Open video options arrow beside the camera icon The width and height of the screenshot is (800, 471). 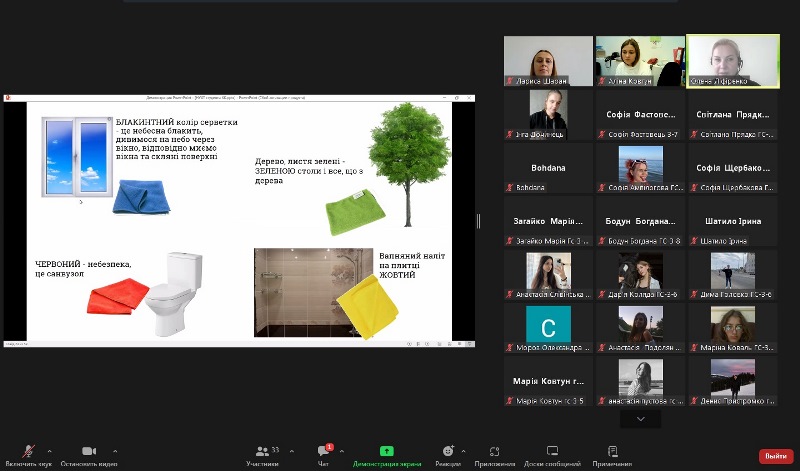pos(115,451)
